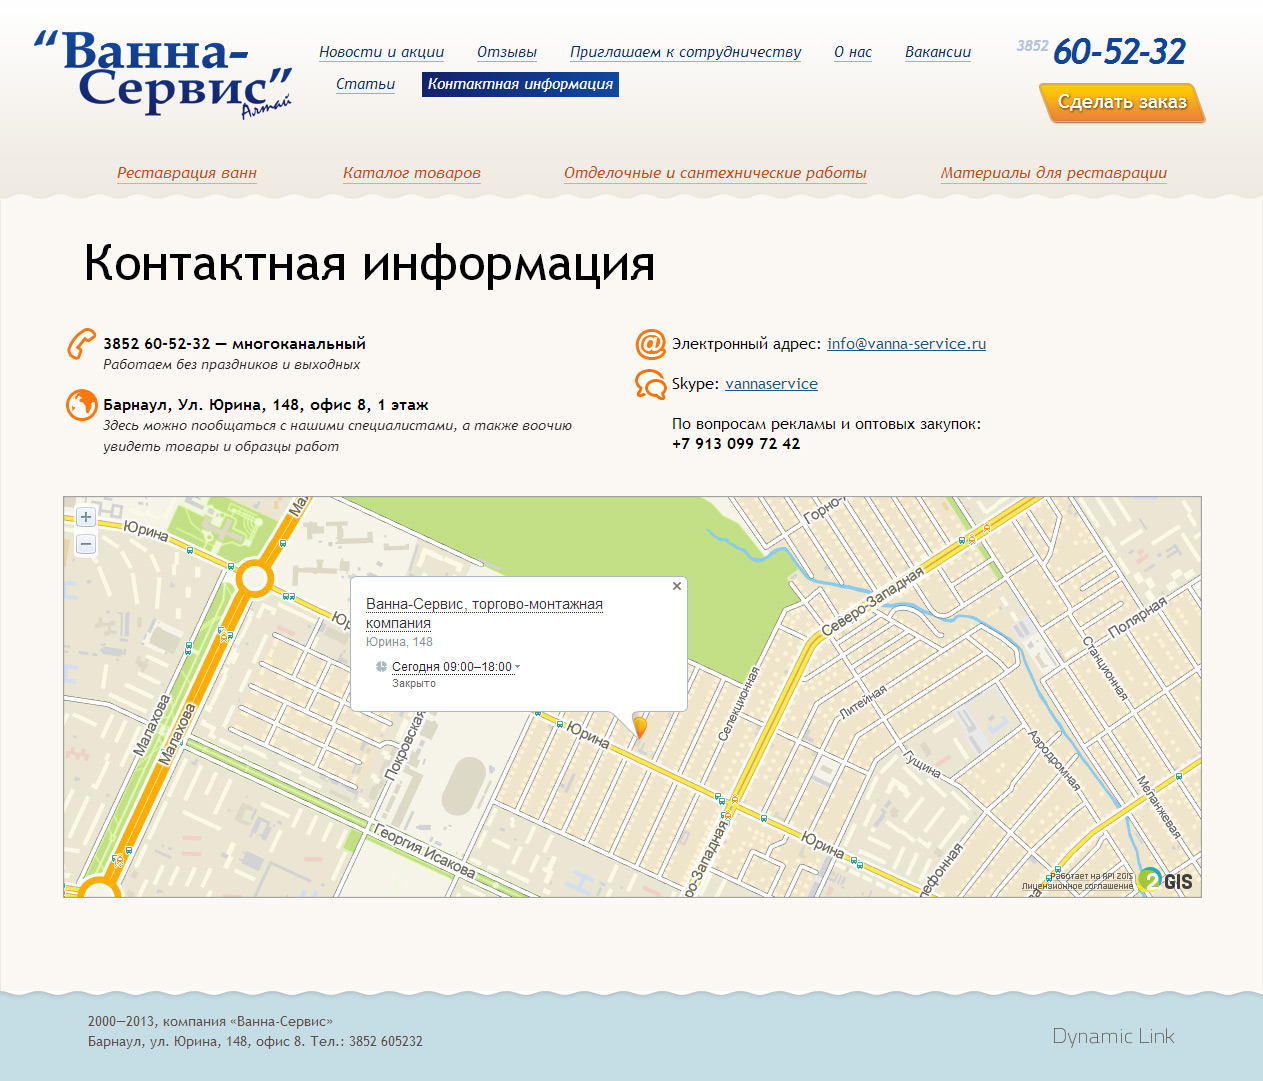Viewport: 1263px width, 1081px height.
Task: Click 3852 60-52-32 — многоканальный text
Action: click(235, 344)
